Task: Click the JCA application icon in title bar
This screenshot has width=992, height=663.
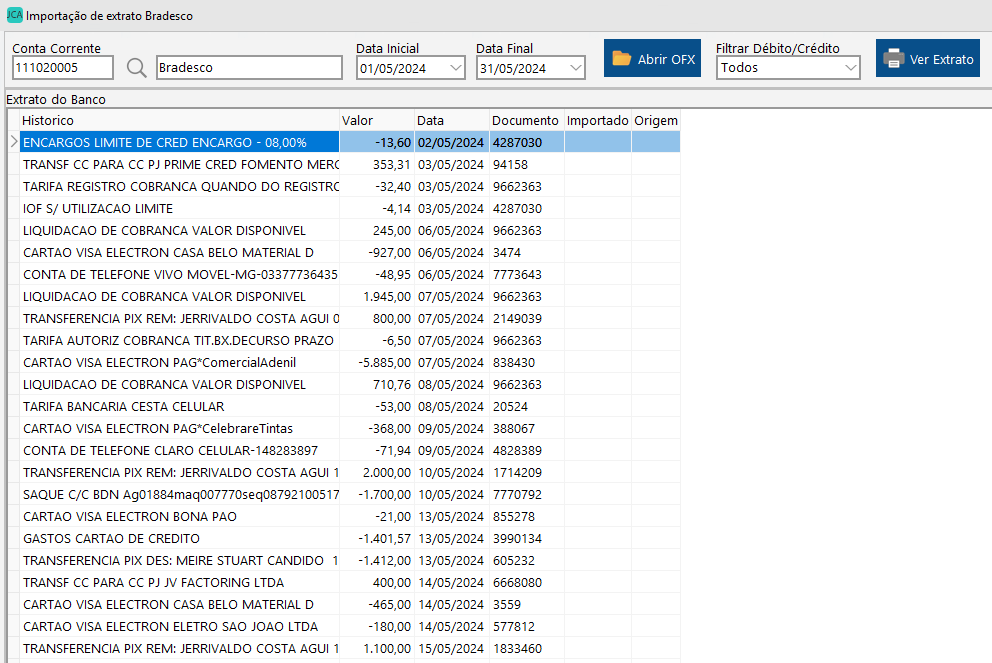Action: click(14, 16)
